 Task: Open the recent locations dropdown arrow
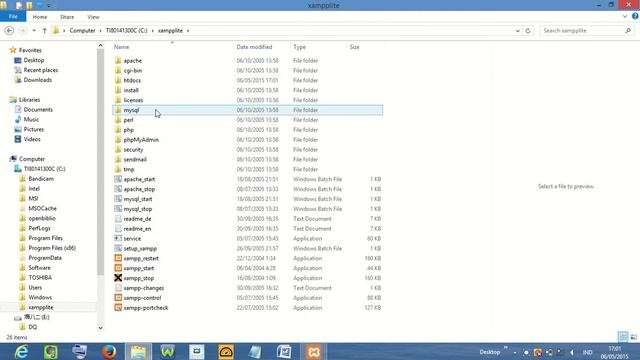(x=34, y=31)
